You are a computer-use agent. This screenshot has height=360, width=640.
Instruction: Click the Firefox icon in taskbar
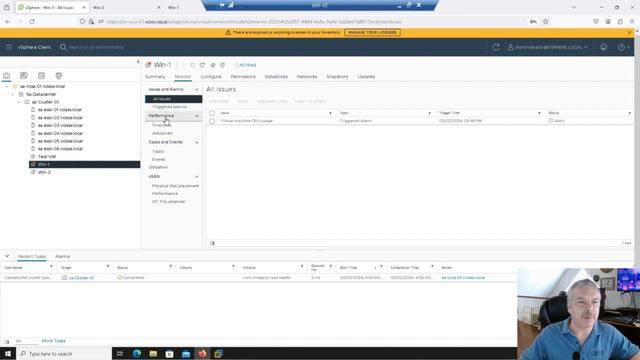tap(202, 353)
